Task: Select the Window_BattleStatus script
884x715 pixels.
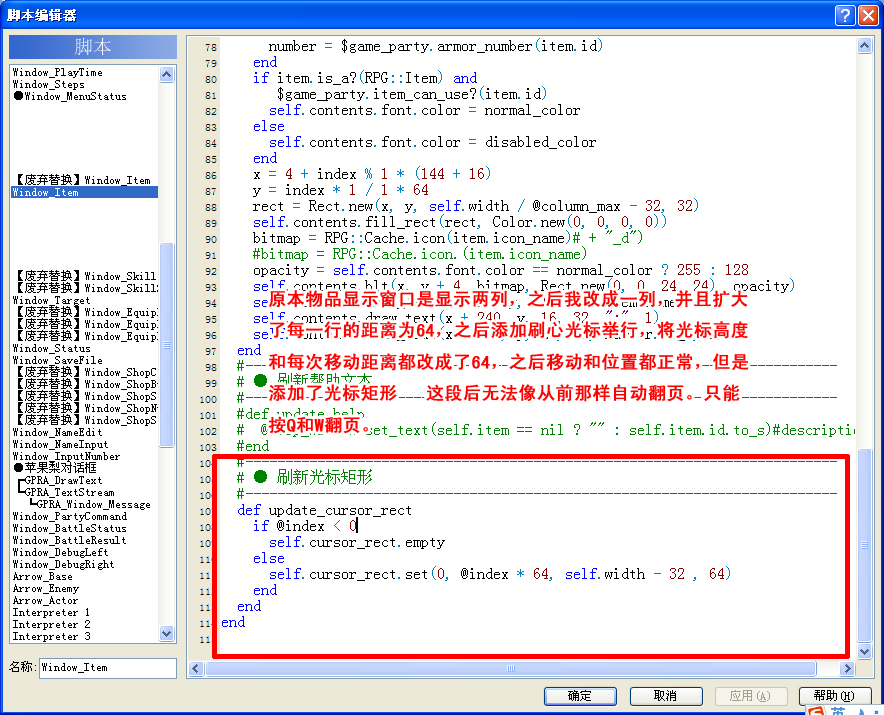Action: click(69, 528)
